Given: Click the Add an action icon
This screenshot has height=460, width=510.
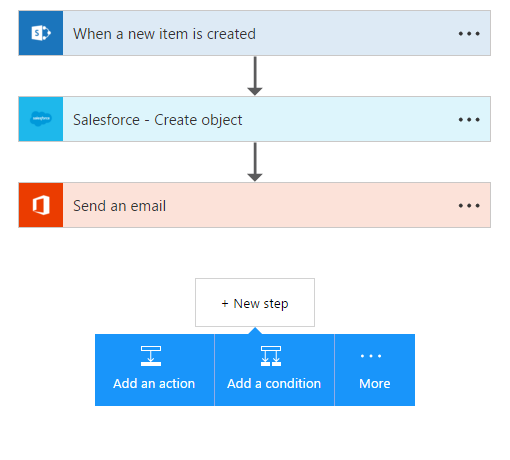Looking at the screenshot, I should pyautogui.click(x=151, y=356).
